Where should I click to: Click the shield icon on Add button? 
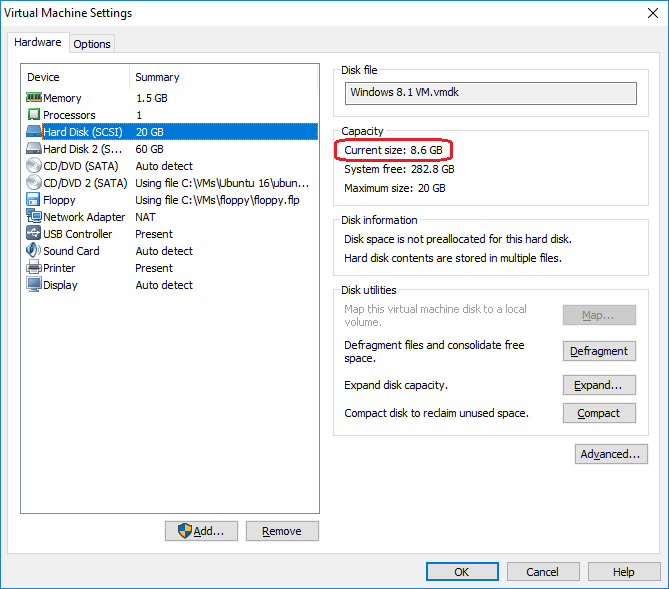pos(185,531)
